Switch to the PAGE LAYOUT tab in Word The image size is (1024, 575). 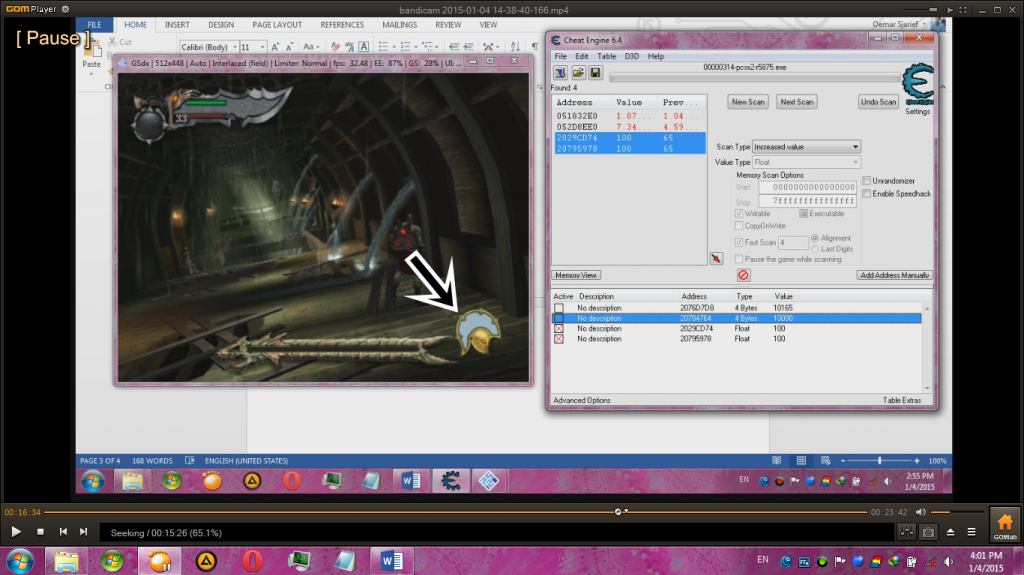coord(277,25)
